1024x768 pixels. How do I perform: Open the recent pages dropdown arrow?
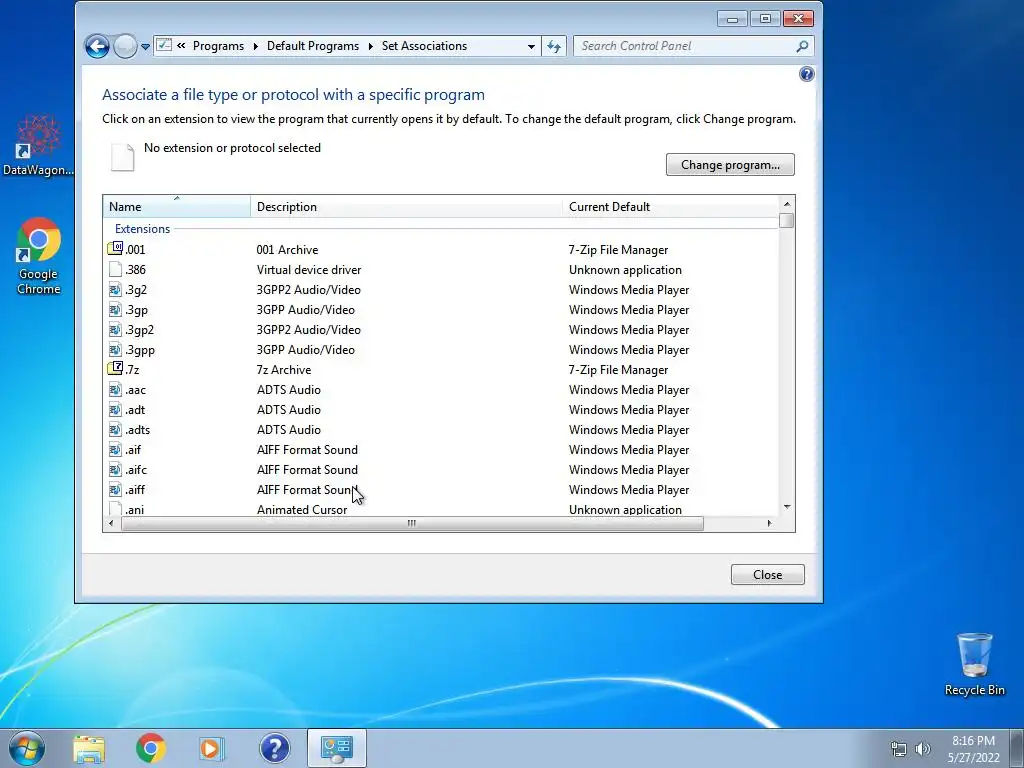(x=145, y=46)
